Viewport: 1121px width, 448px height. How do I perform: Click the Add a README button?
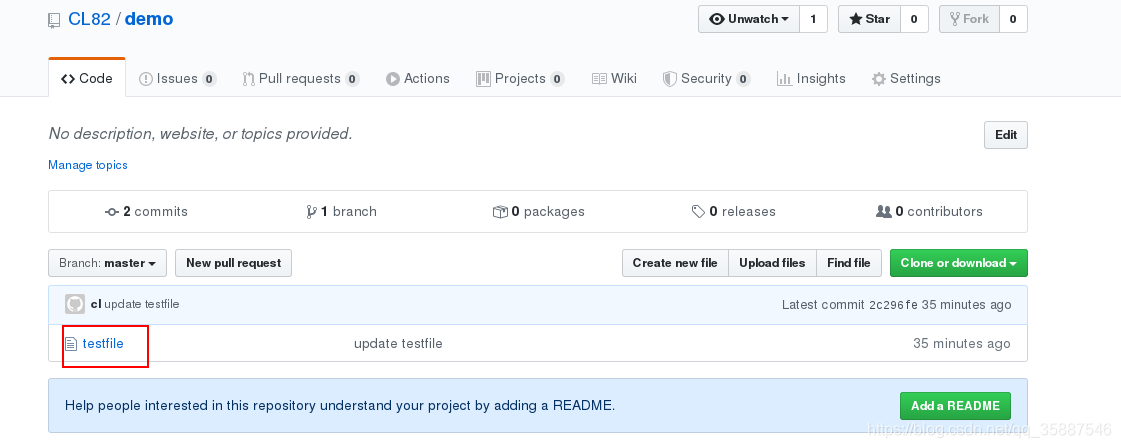pyautogui.click(x=955, y=406)
